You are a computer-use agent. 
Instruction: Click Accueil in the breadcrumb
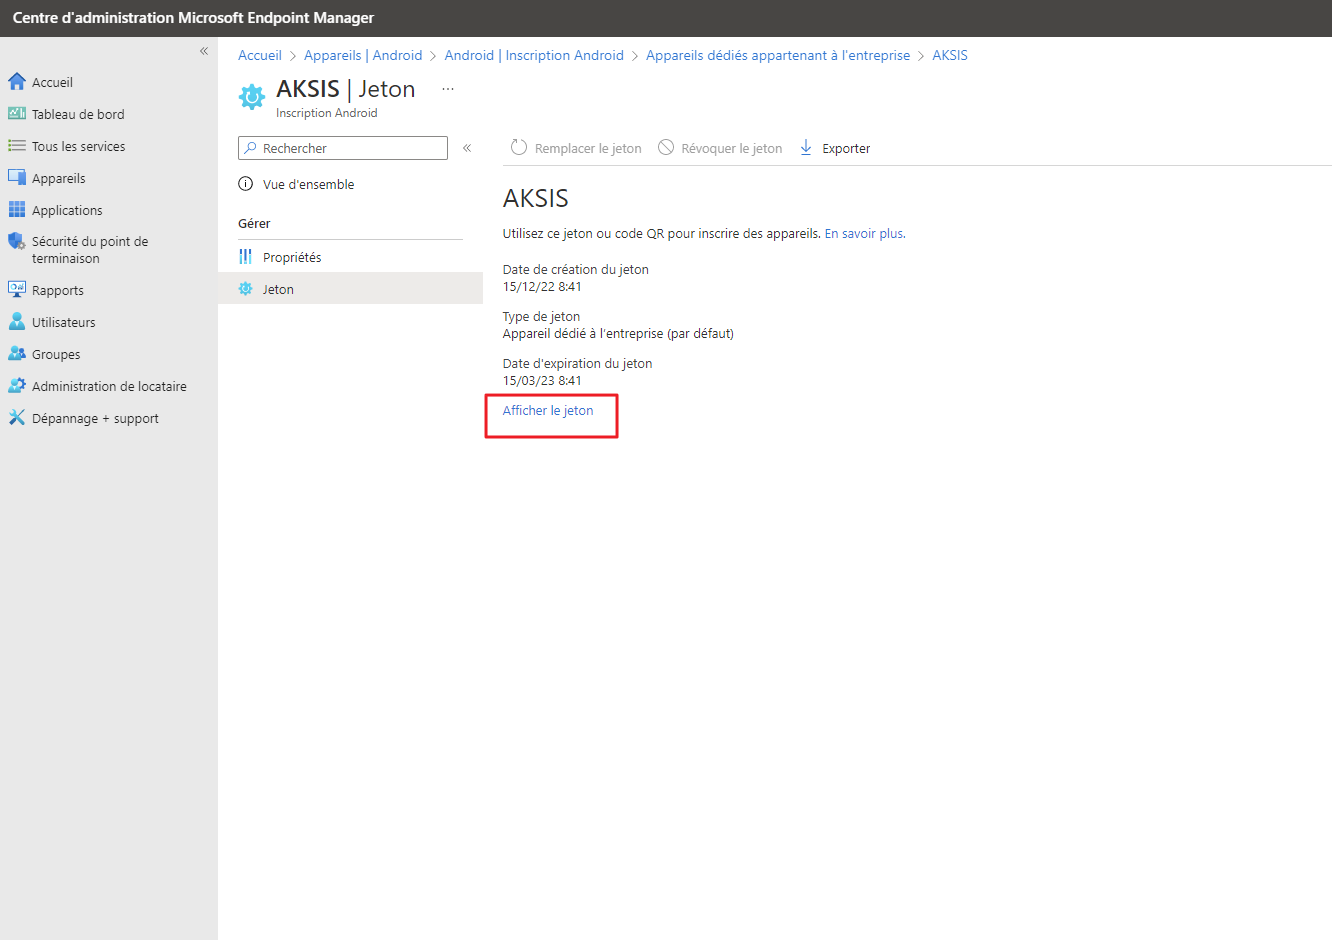(260, 55)
